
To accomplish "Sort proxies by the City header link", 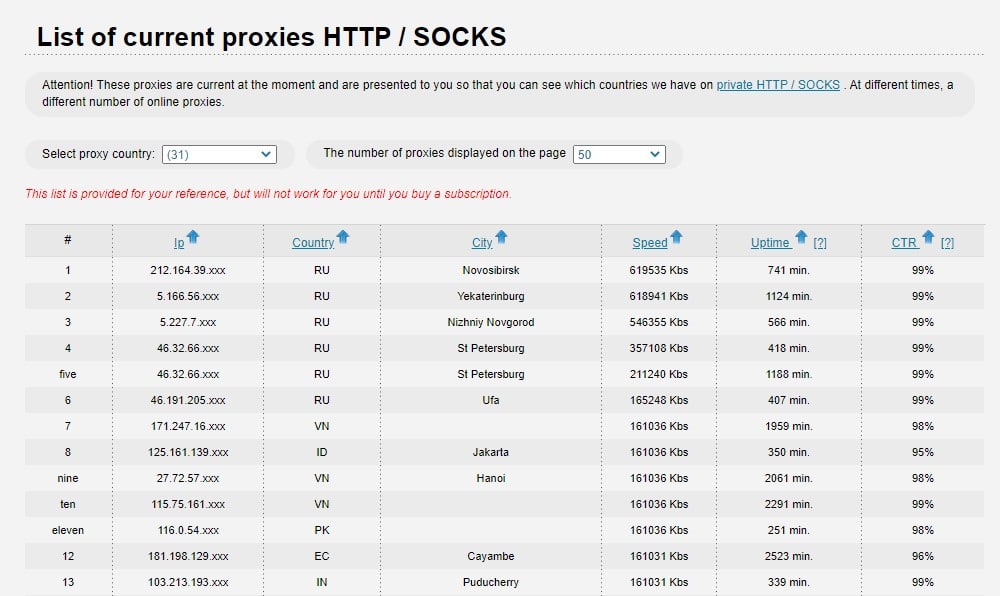I will pyautogui.click(x=482, y=243).
